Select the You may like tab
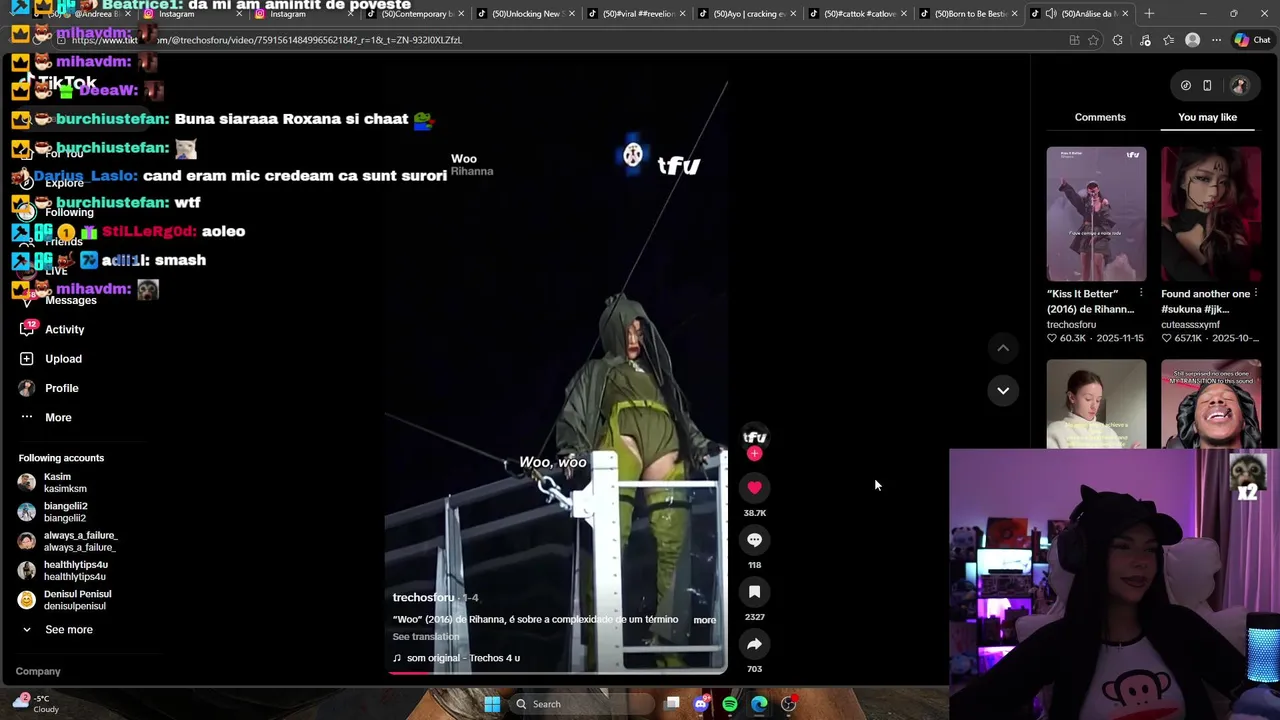 pos(1207,117)
